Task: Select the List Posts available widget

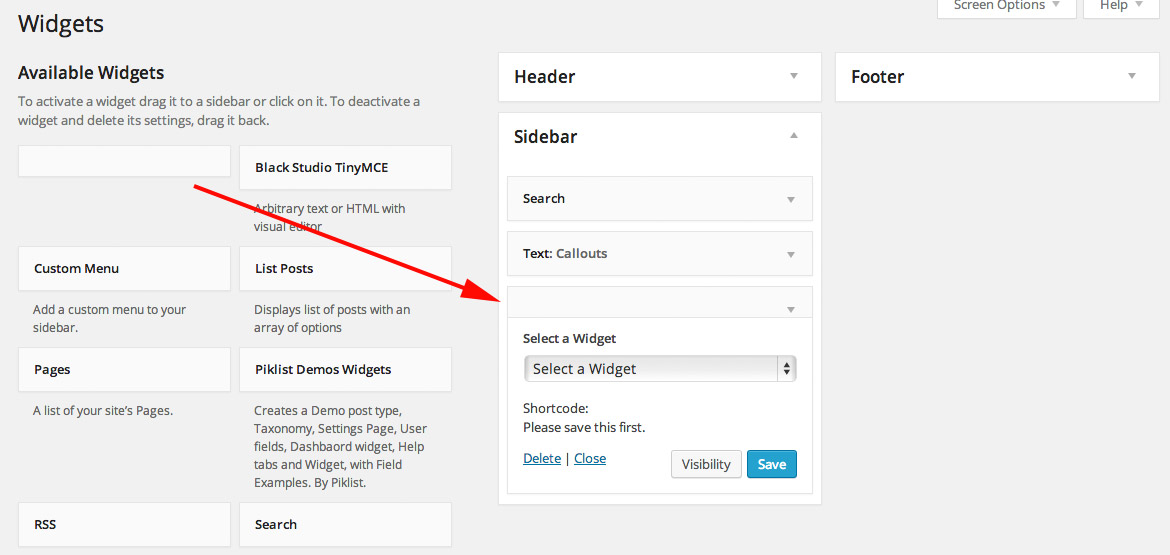Action: (x=345, y=269)
